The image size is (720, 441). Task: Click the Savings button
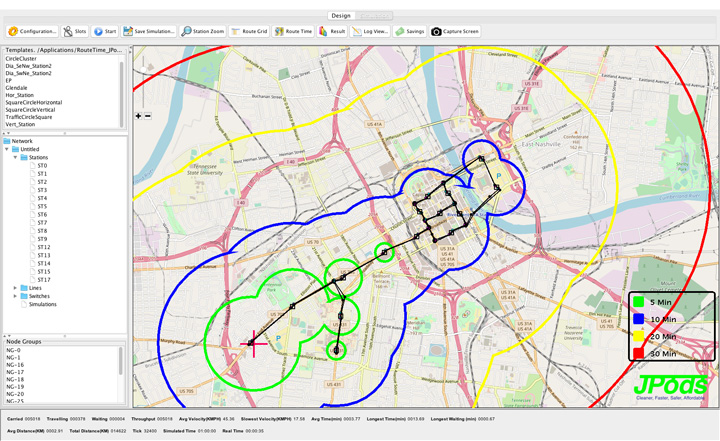click(x=410, y=32)
